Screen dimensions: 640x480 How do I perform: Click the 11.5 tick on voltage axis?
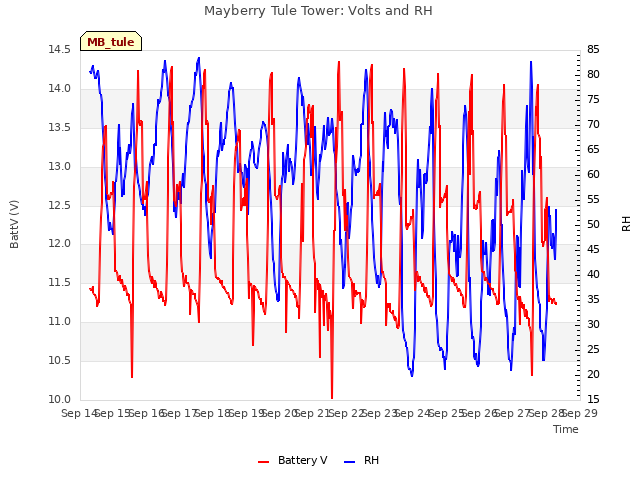pos(59,282)
